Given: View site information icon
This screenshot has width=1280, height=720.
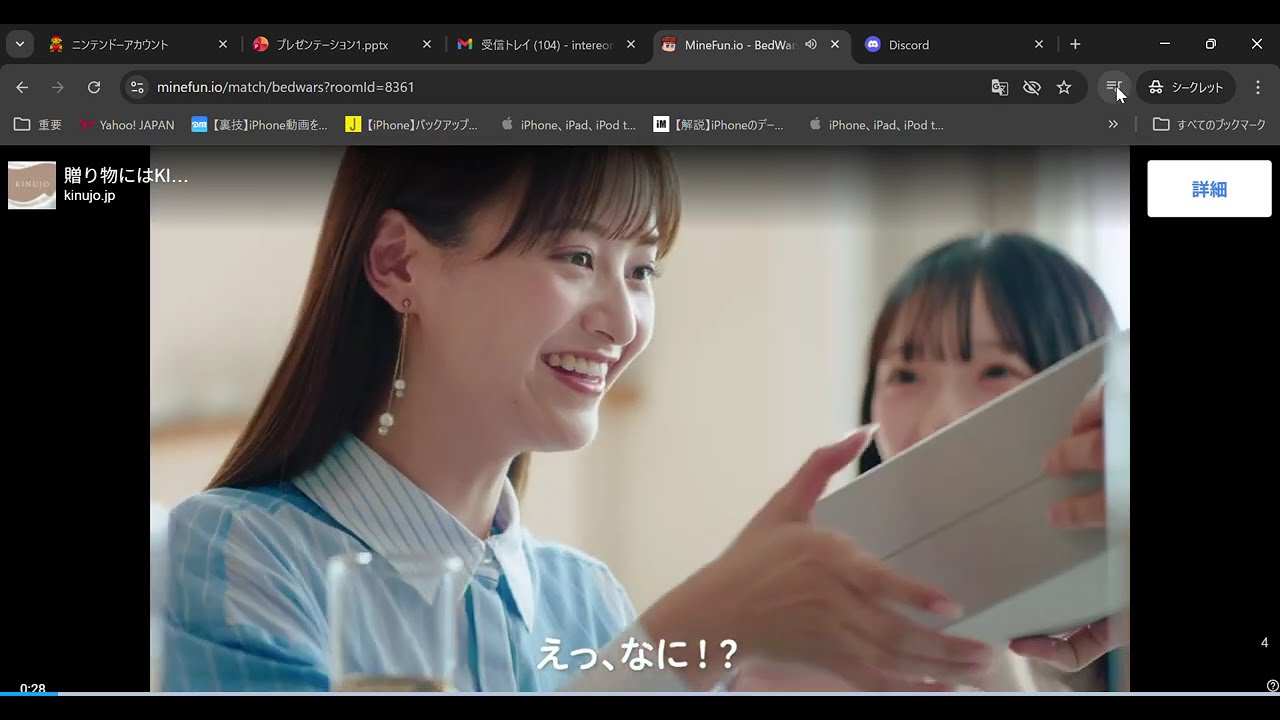Looking at the screenshot, I should point(138,87).
